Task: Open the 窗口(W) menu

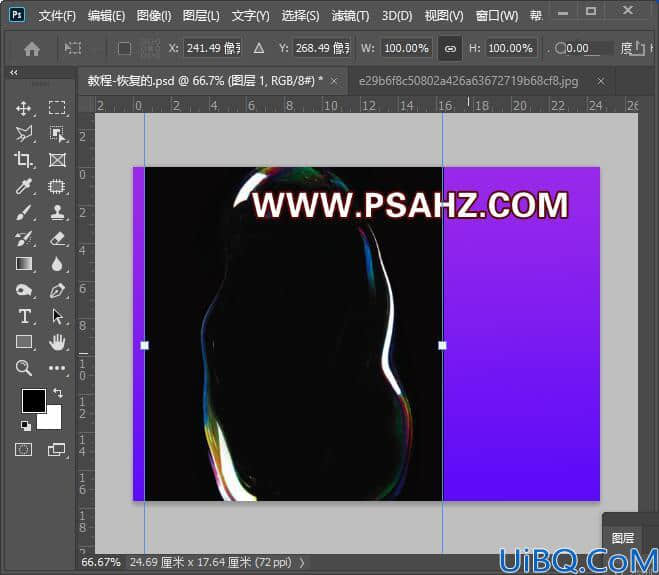Action: [497, 16]
